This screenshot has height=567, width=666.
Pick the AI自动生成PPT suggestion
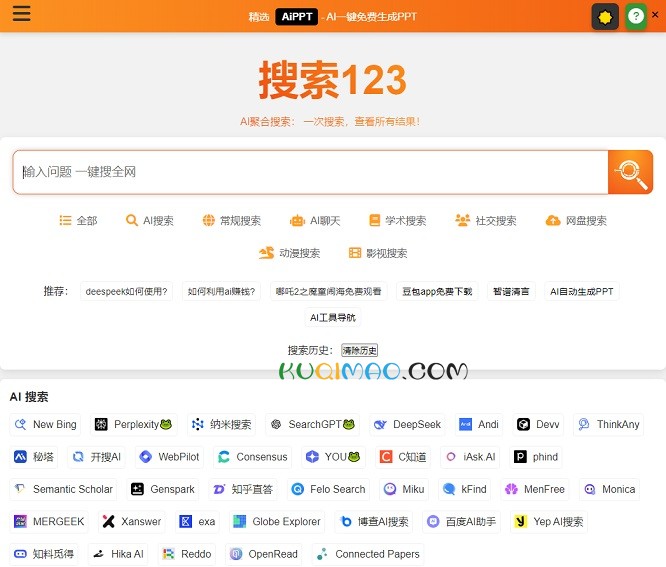point(581,291)
